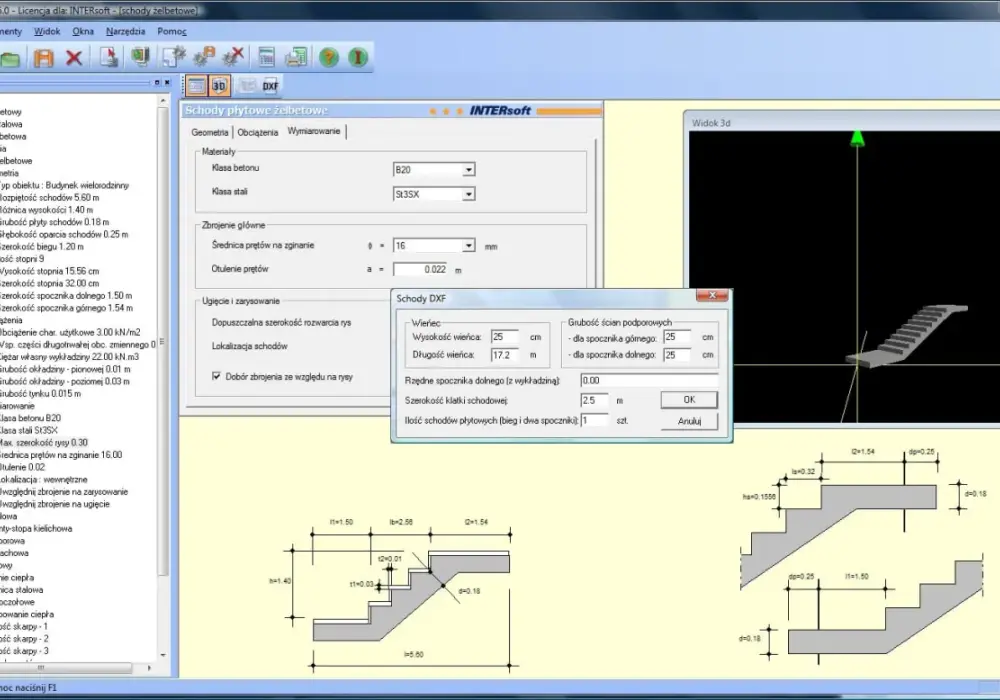Click the gear with floppy disk icon
Viewport: 1000px width, 700px height.
[203, 57]
